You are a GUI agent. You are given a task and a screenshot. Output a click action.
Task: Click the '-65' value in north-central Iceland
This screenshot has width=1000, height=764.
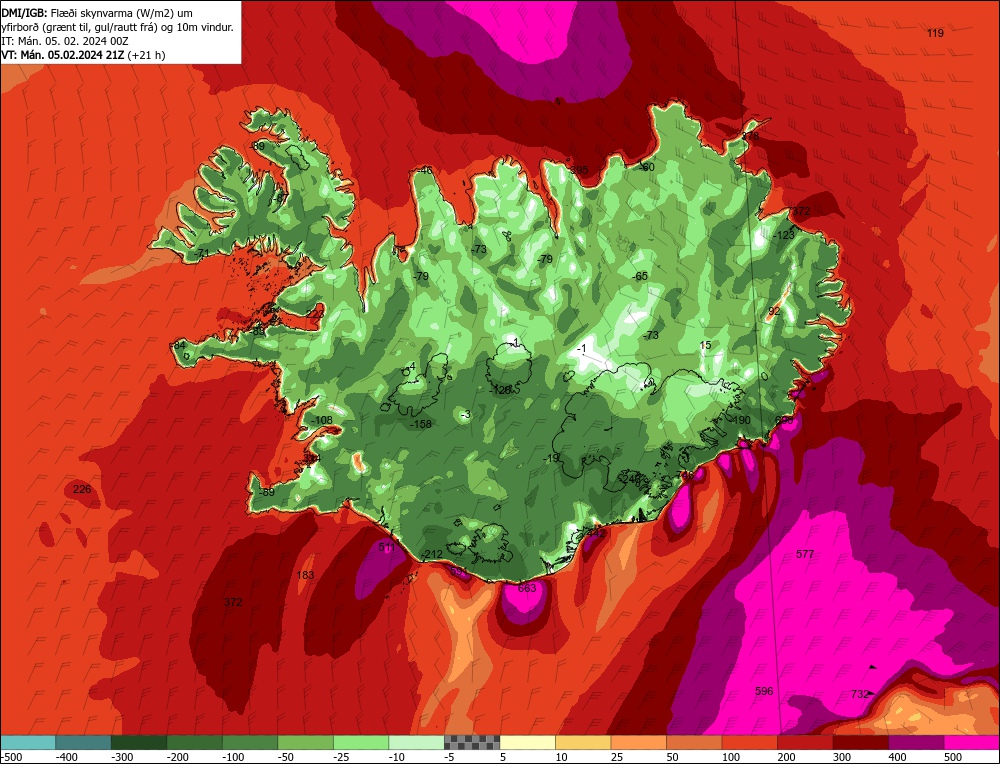pyautogui.click(x=640, y=276)
